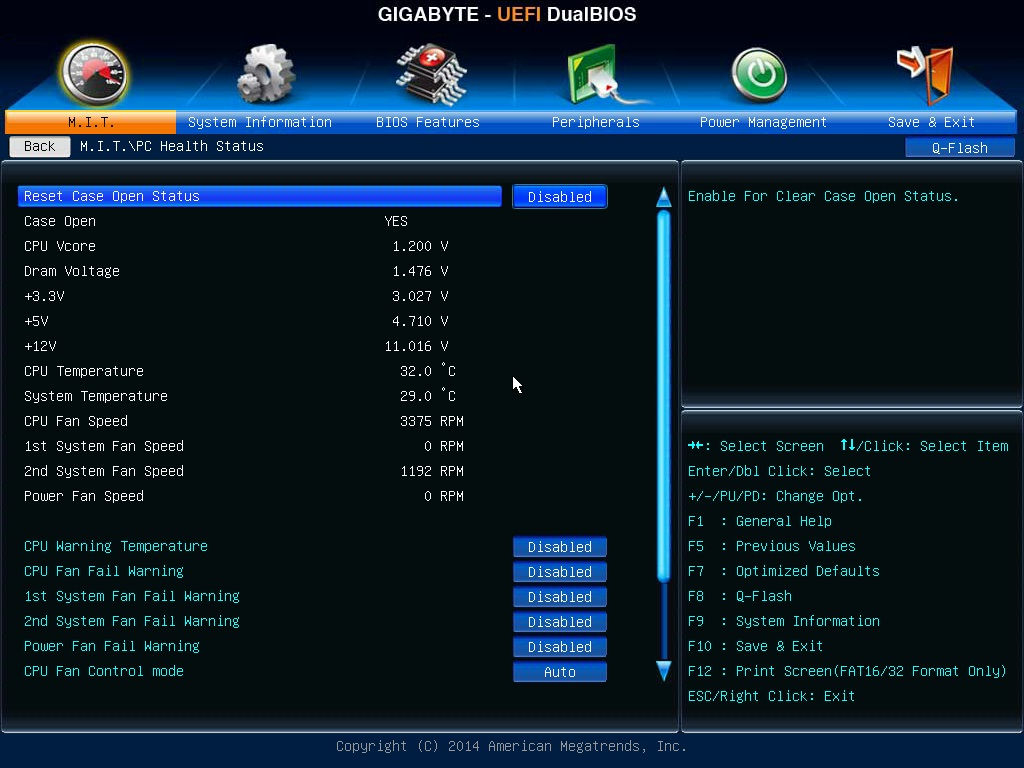The width and height of the screenshot is (1024, 768).
Task: Open the CPU Fan Control mode Auto option
Action: click(560, 671)
